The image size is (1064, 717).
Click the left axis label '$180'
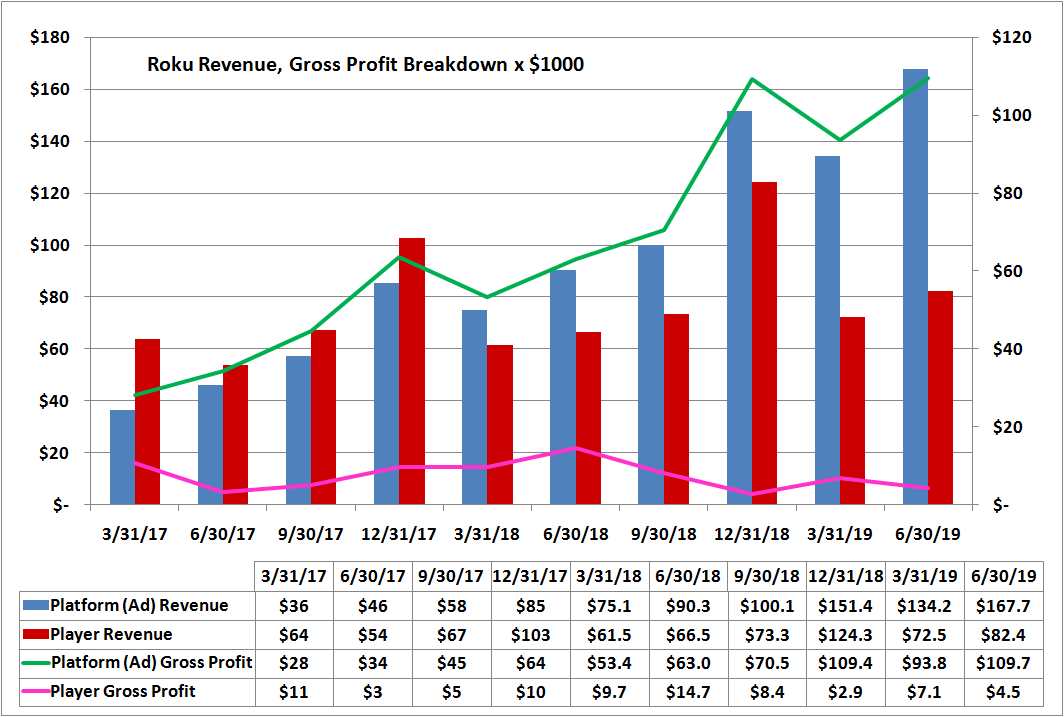tap(50, 38)
